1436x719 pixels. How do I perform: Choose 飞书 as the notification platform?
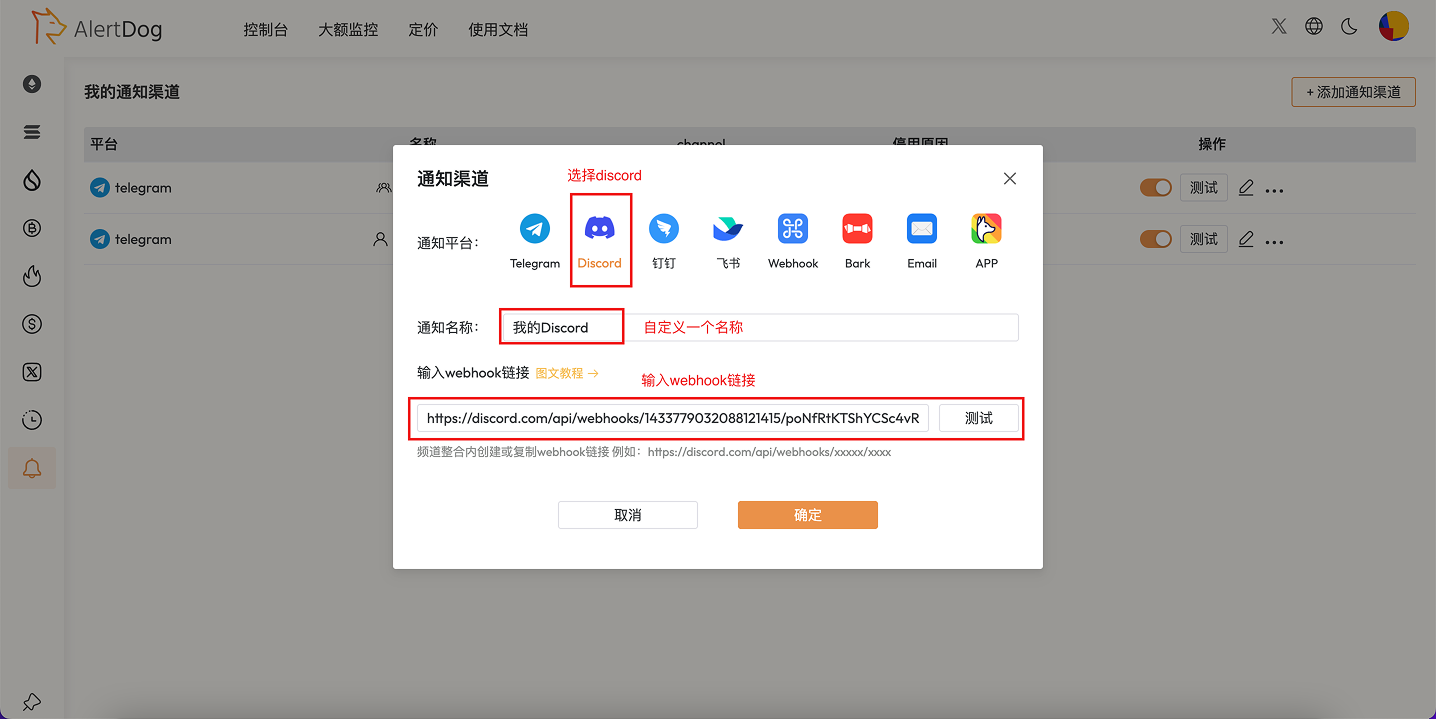728,229
